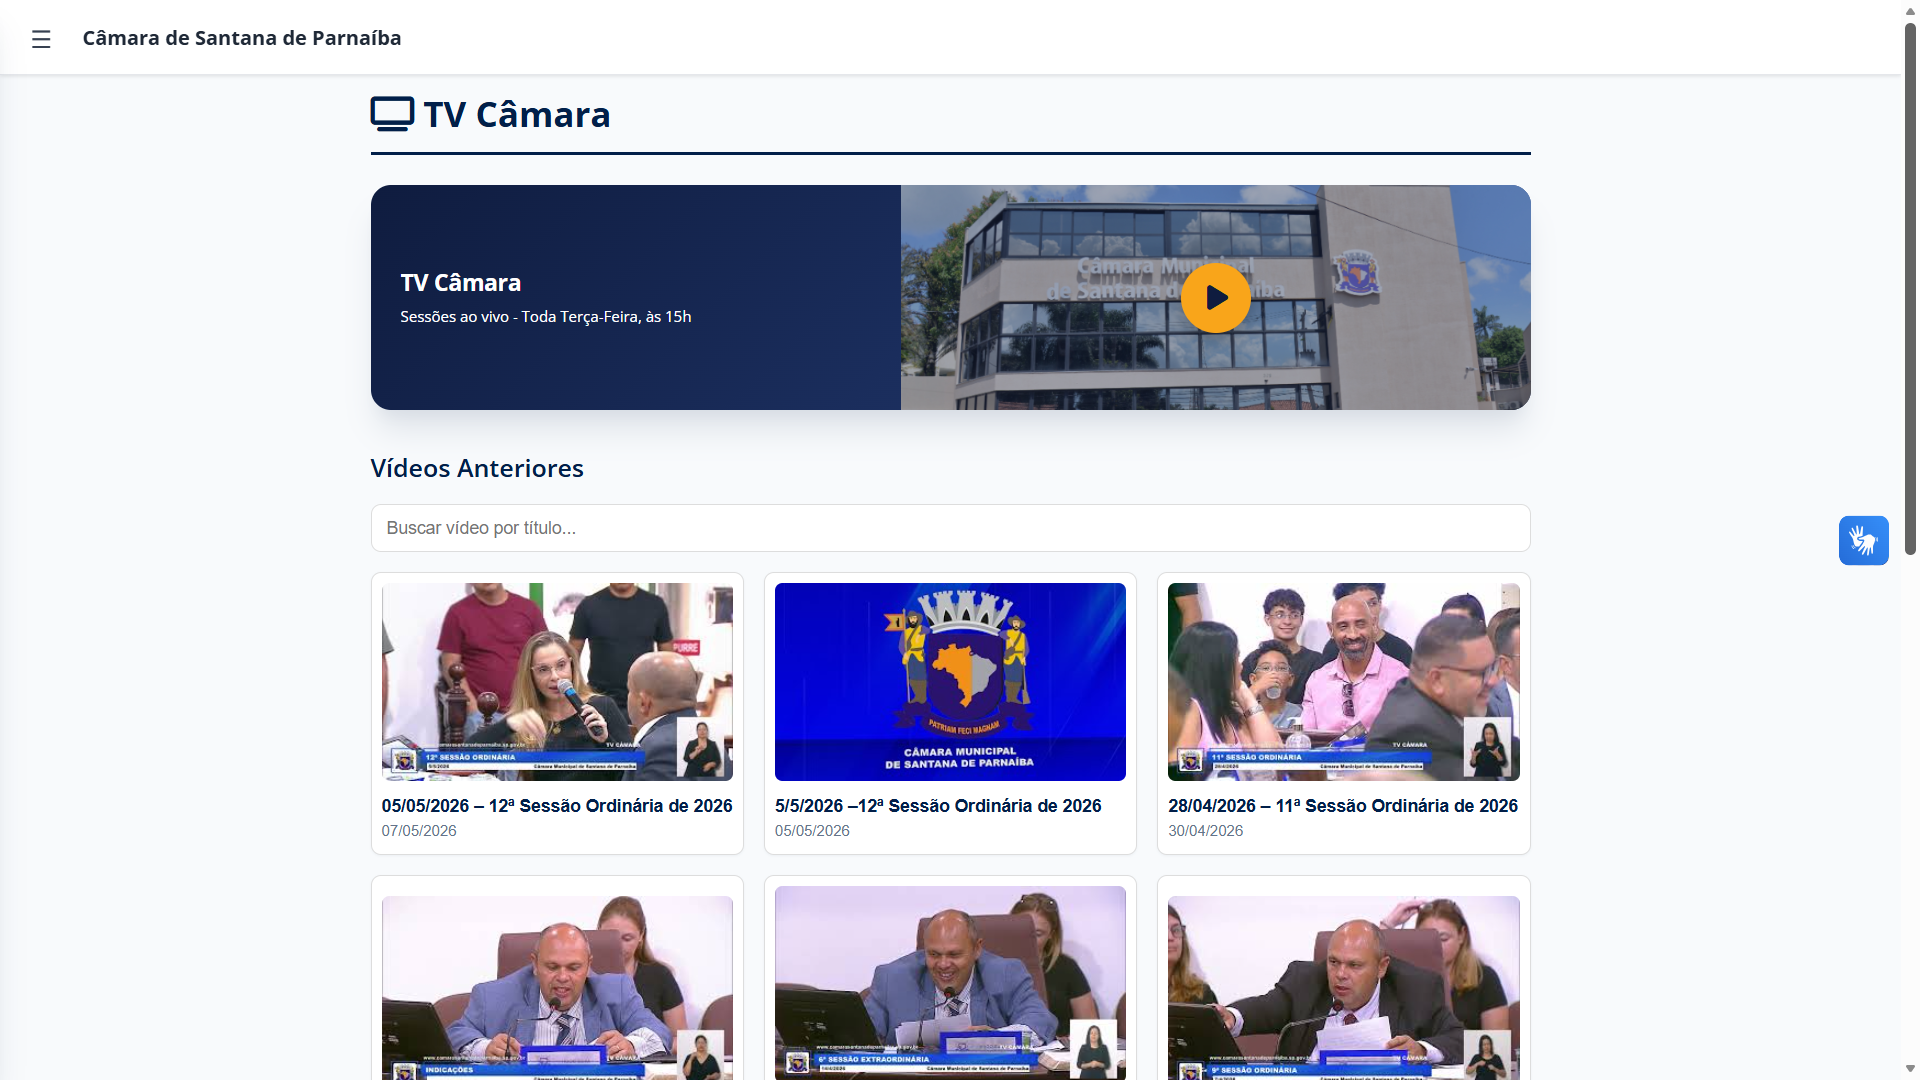Open thumbnail of 05/05/2026 12ª Sessão Ordinária video

click(557, 682)
